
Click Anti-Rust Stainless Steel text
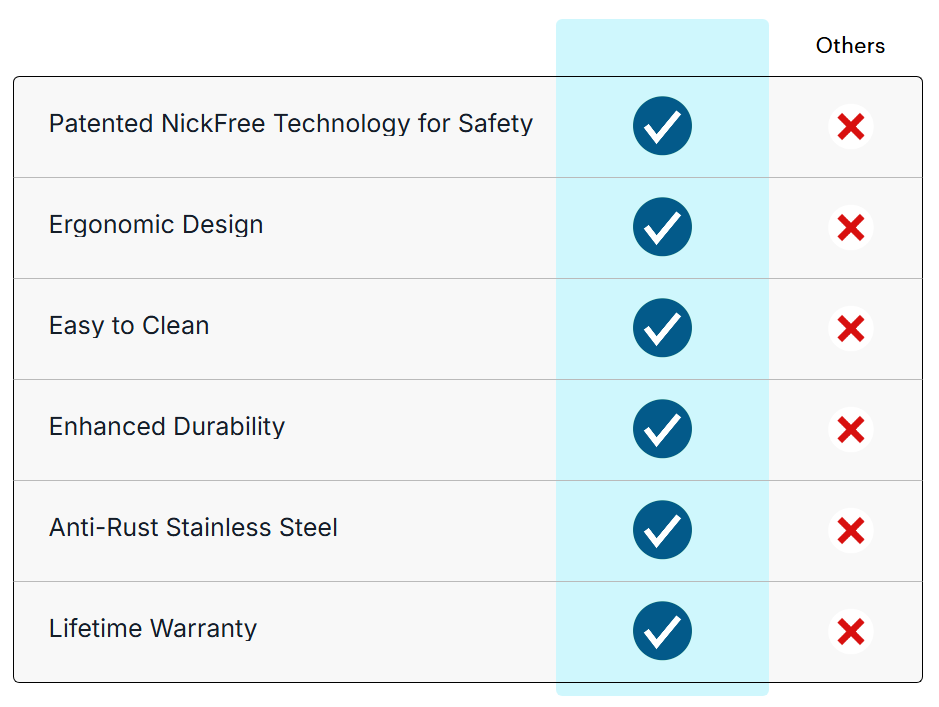point(193,528)
